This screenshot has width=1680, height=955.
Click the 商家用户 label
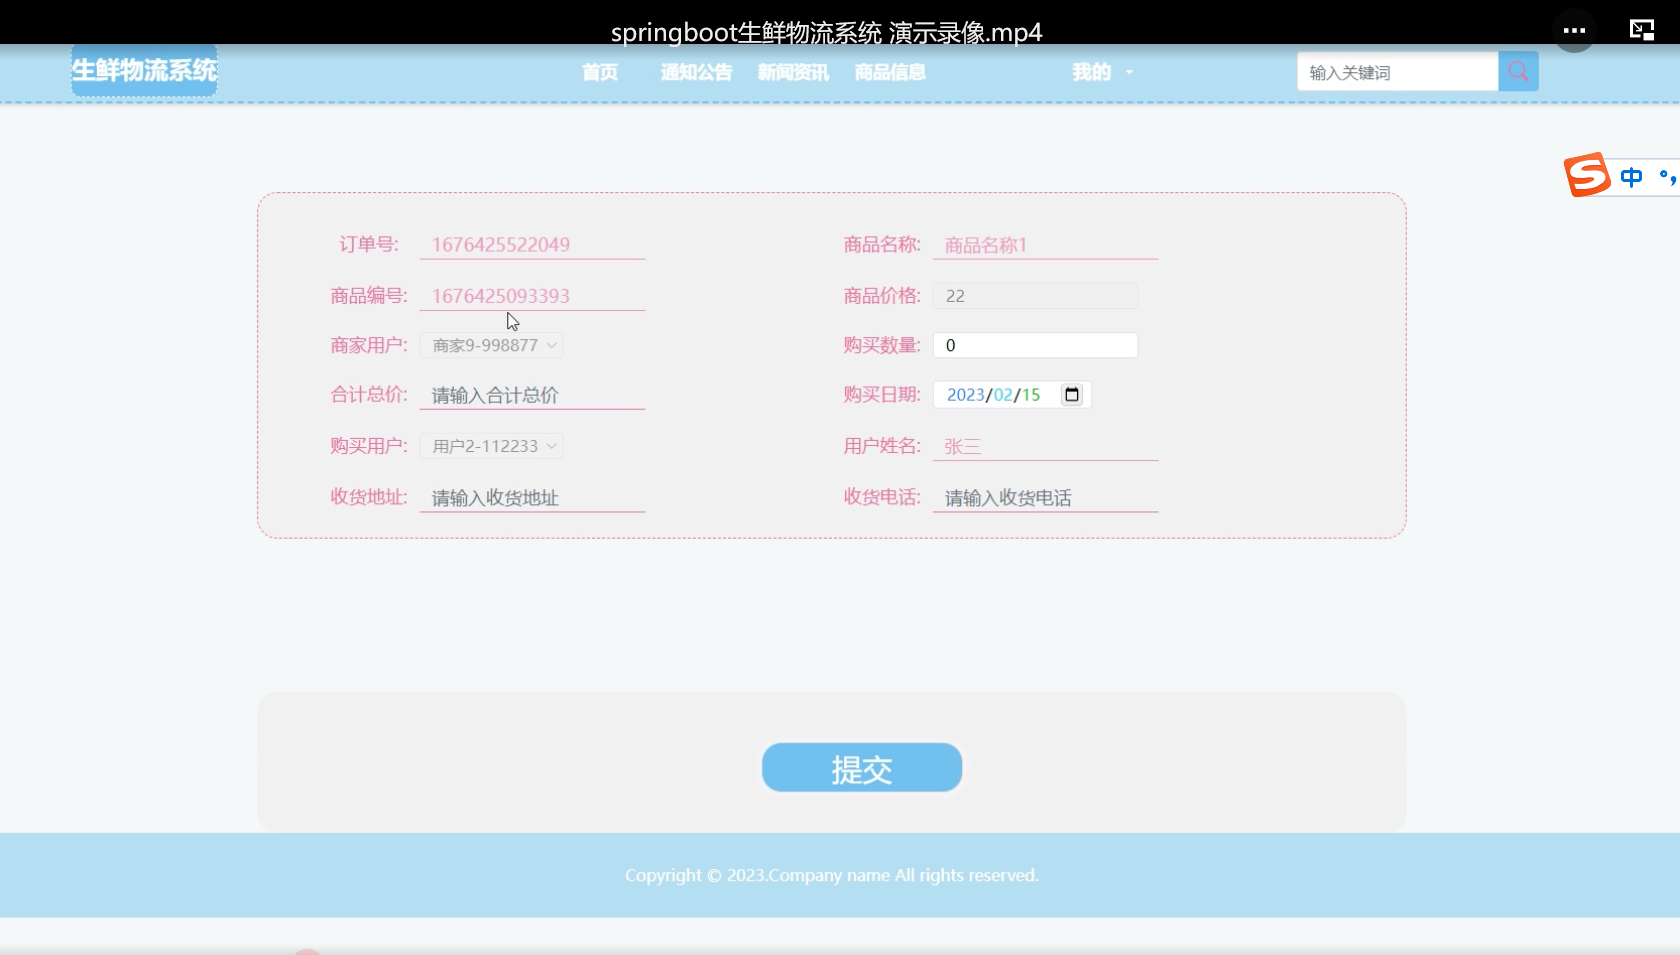(368, 345)
